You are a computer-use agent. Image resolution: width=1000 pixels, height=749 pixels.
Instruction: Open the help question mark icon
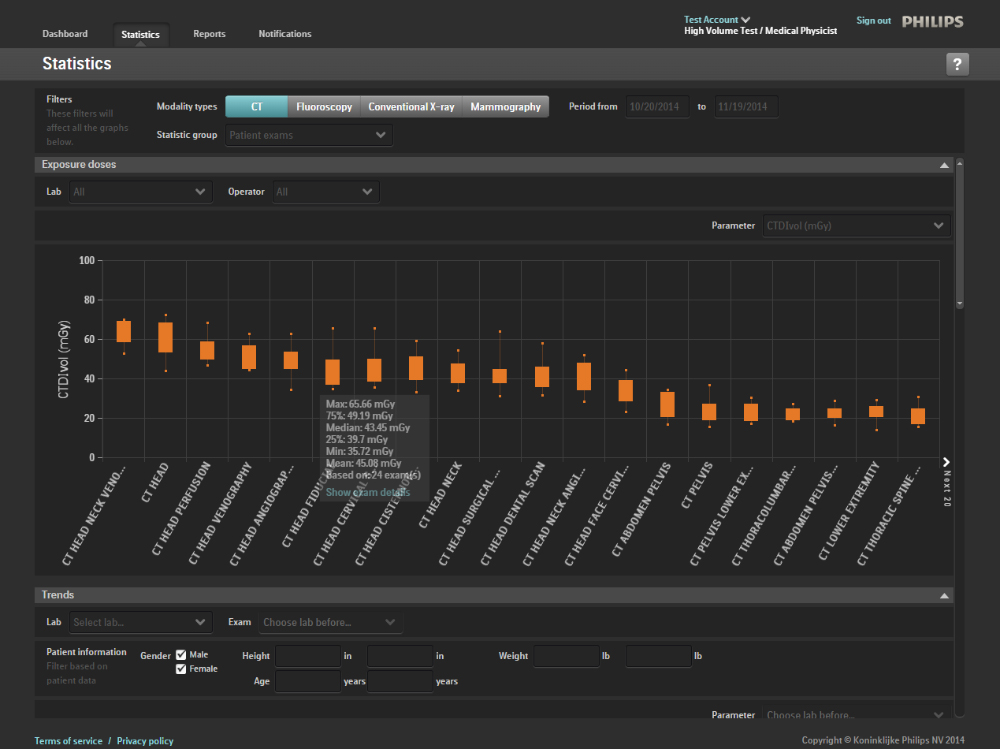957,65
